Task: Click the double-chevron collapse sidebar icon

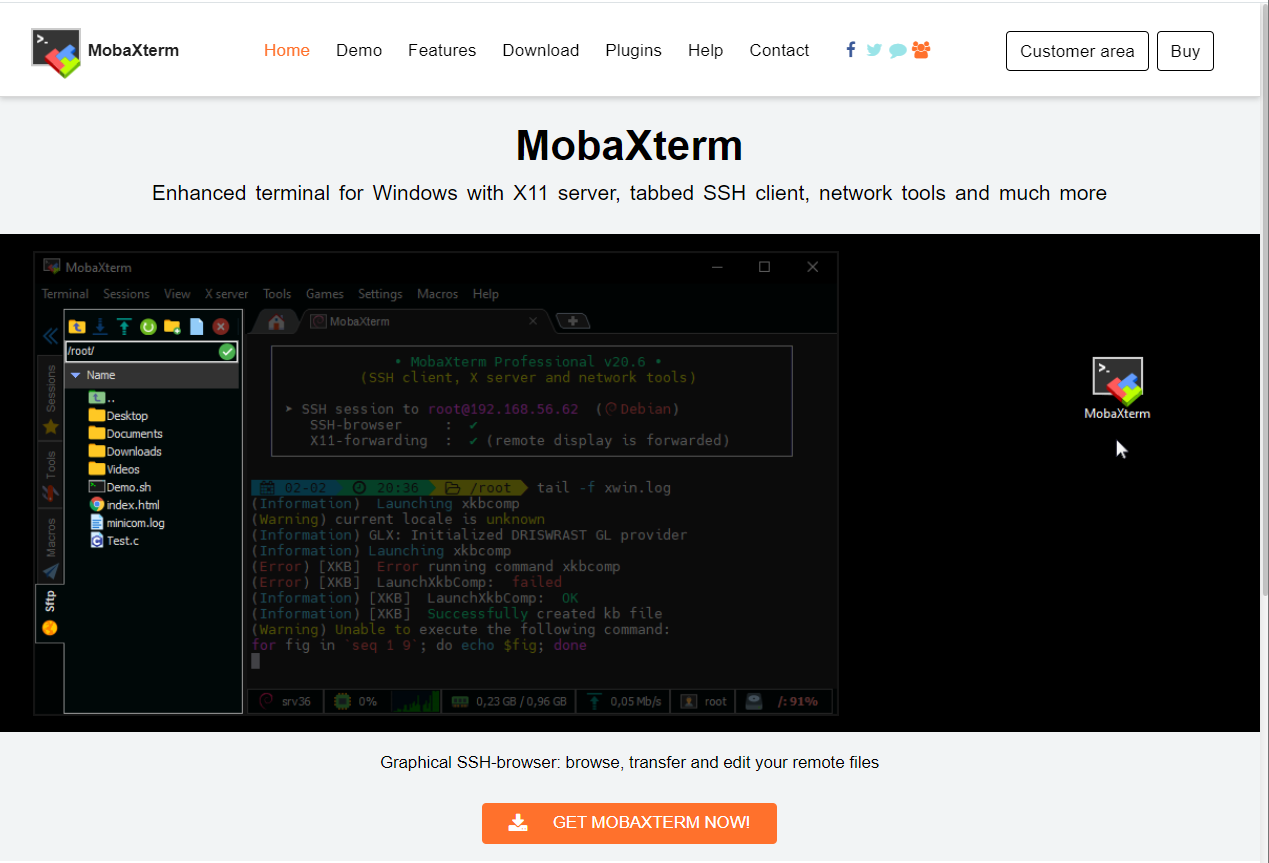Action: click(49, 336)
